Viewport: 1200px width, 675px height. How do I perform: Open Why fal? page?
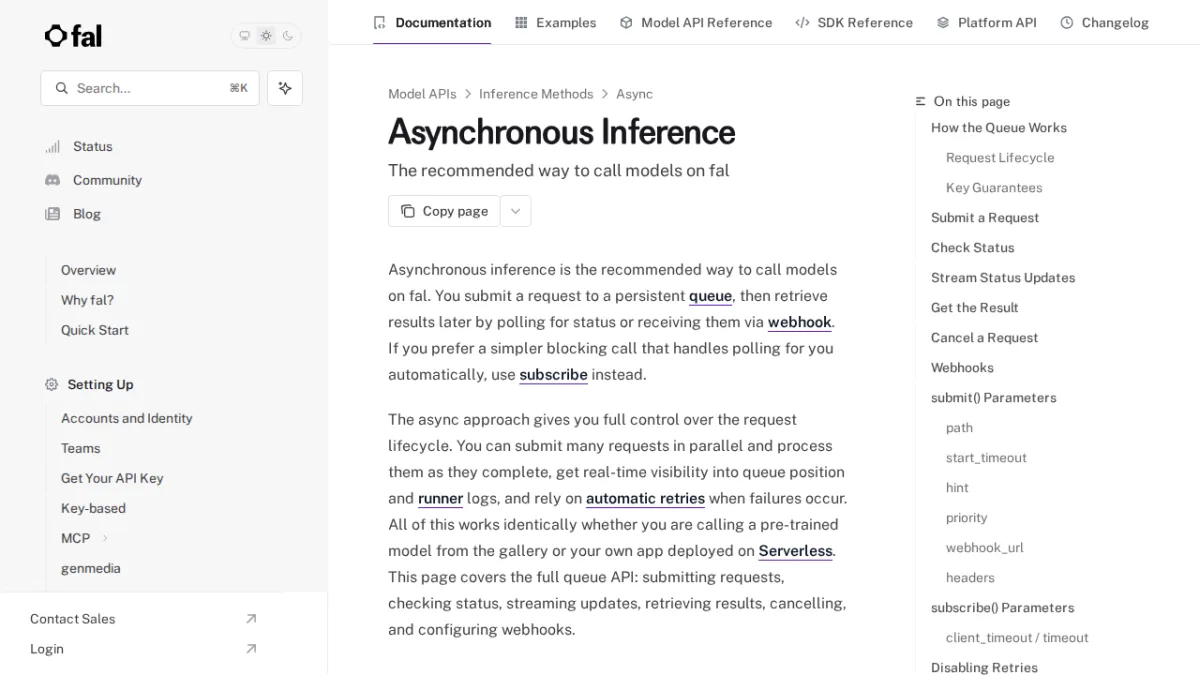coord(87,300)
